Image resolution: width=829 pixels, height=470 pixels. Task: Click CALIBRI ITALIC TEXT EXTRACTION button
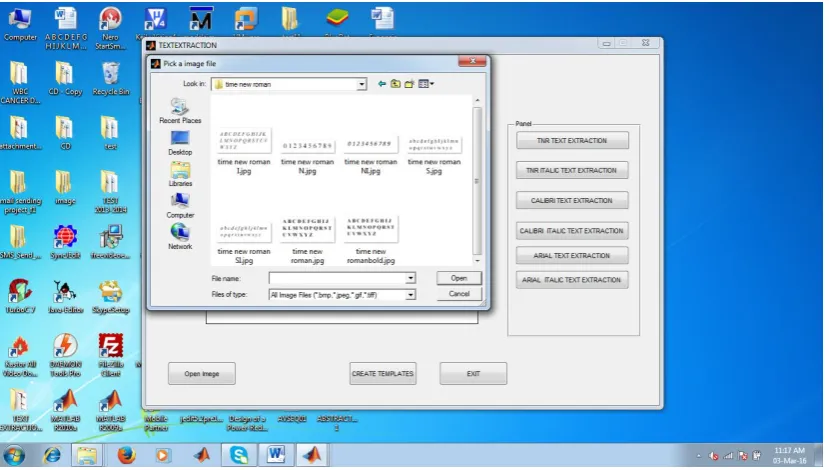tap(572, 231)
